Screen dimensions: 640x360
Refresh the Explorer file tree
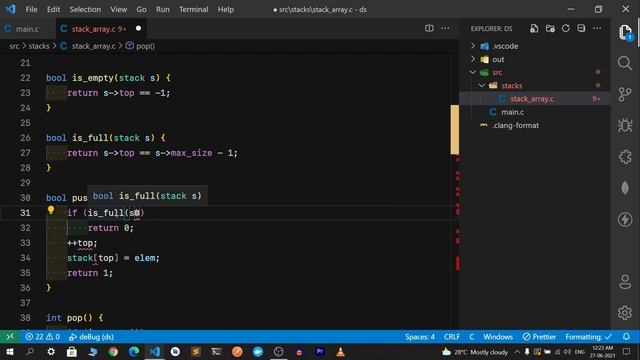(x=565, y=29)
